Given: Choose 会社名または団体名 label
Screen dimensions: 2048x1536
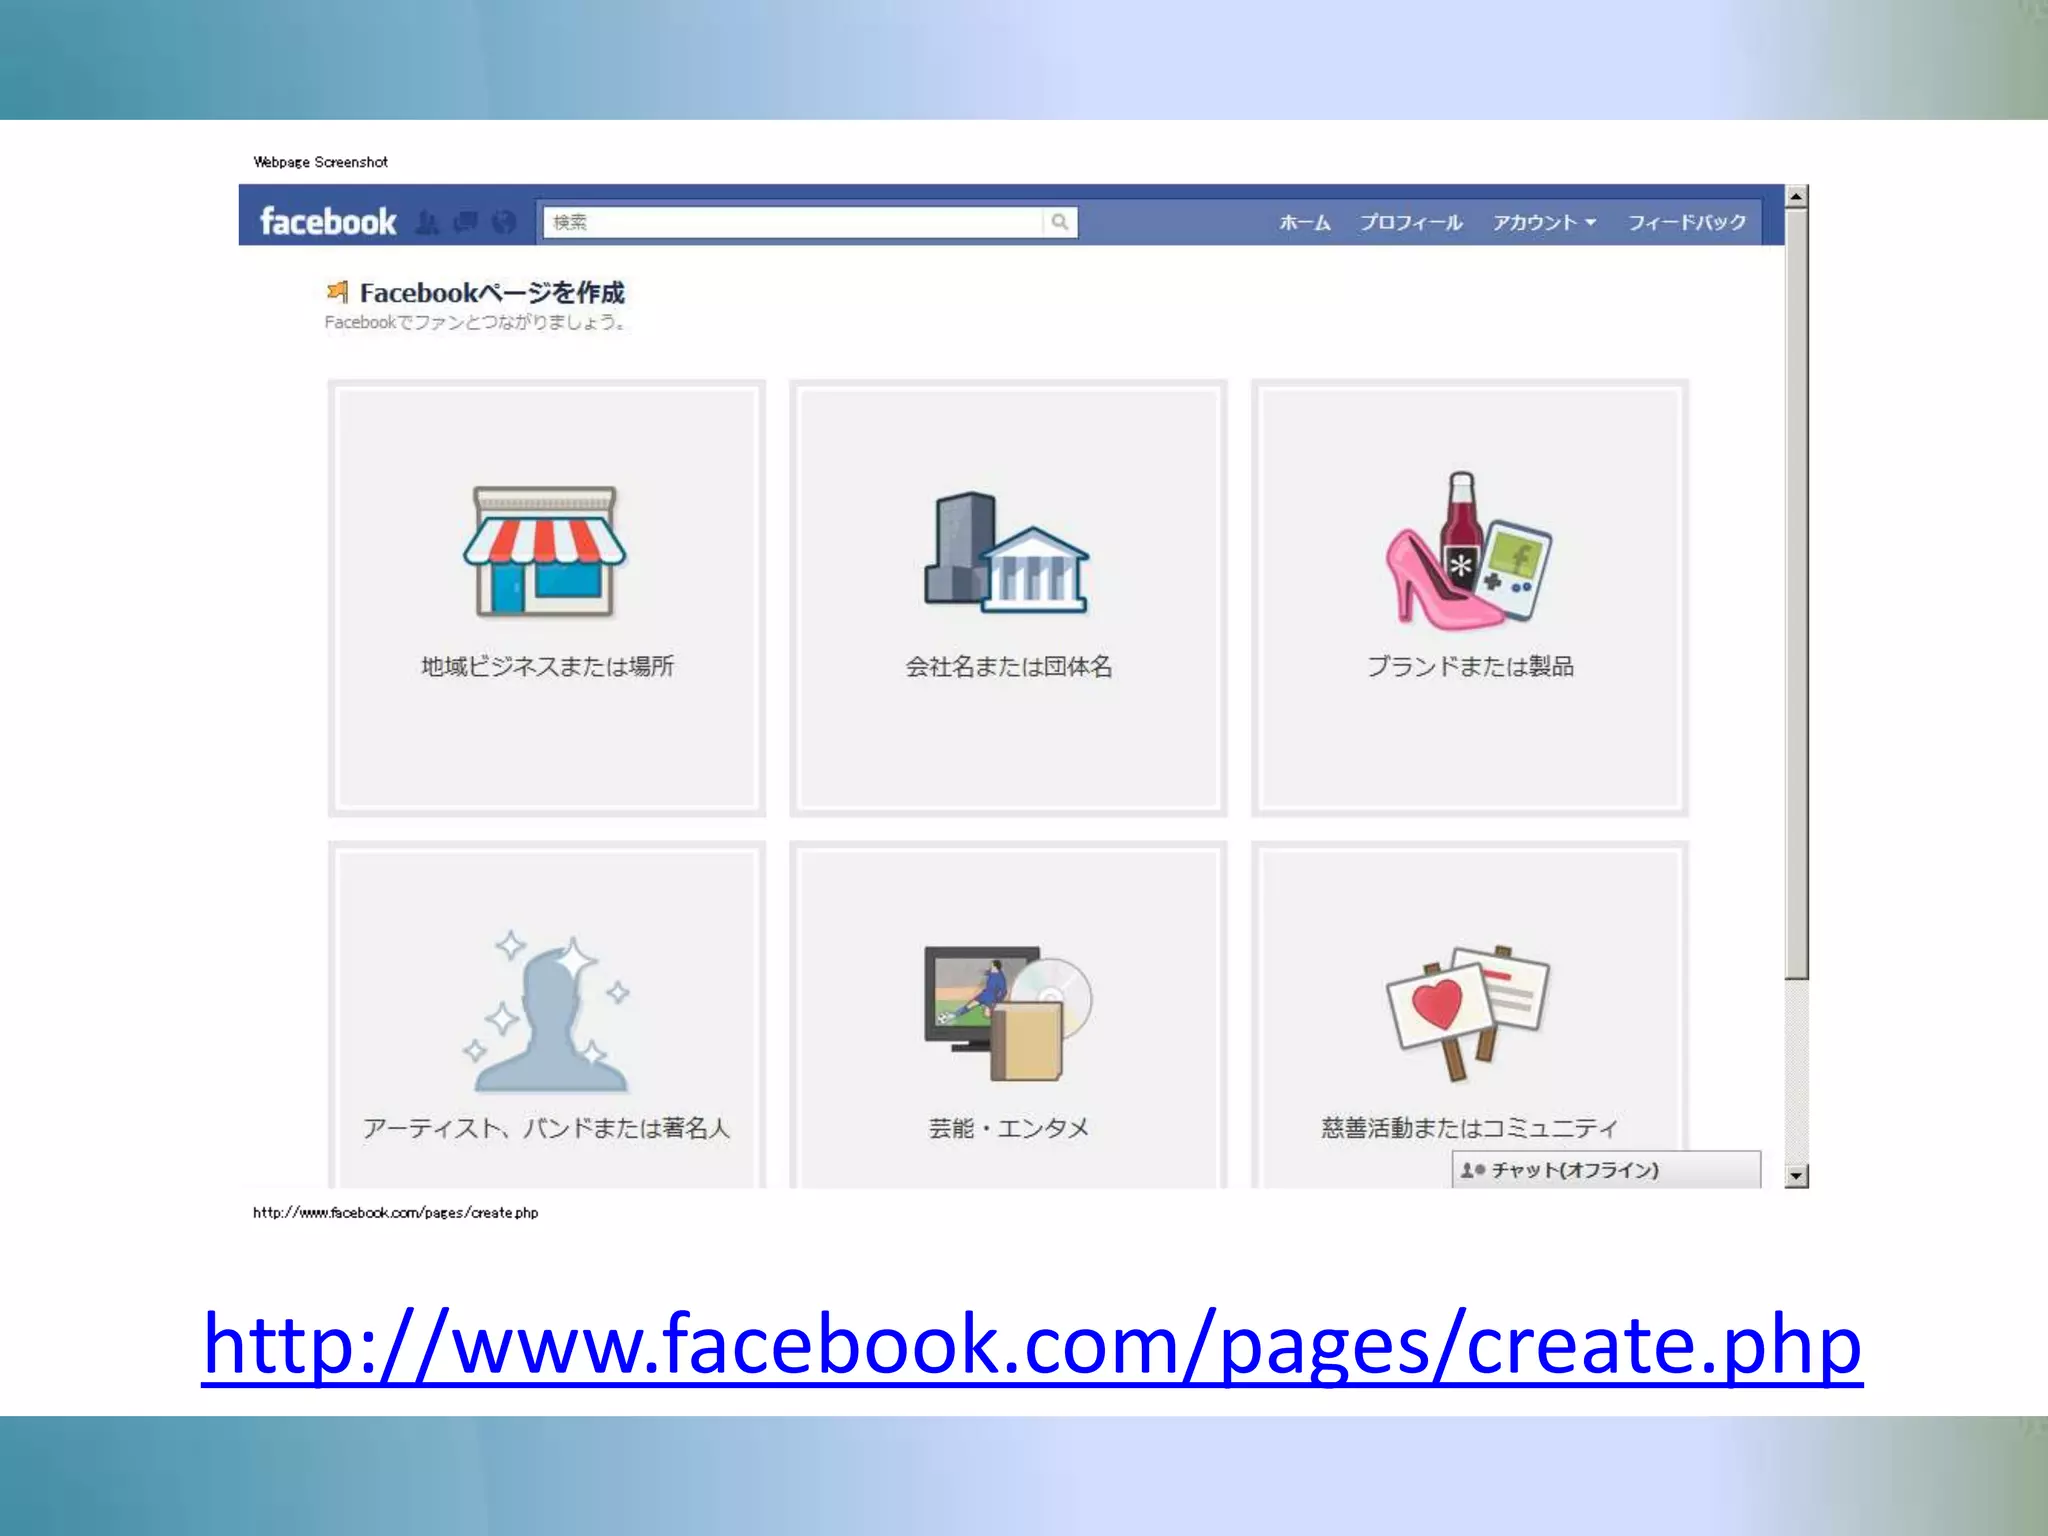Looking at the screenshot, I should point(1008,666).
